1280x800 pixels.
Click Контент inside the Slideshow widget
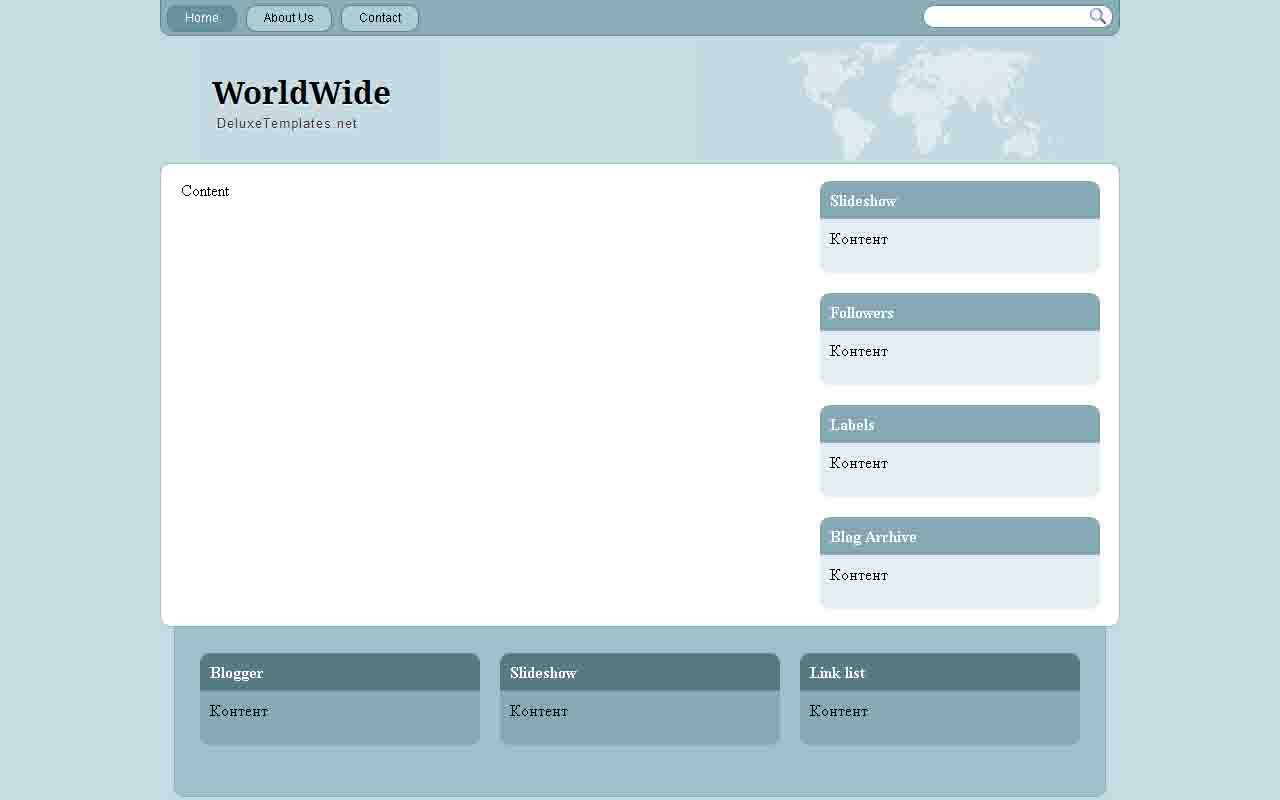coord(858,239)
